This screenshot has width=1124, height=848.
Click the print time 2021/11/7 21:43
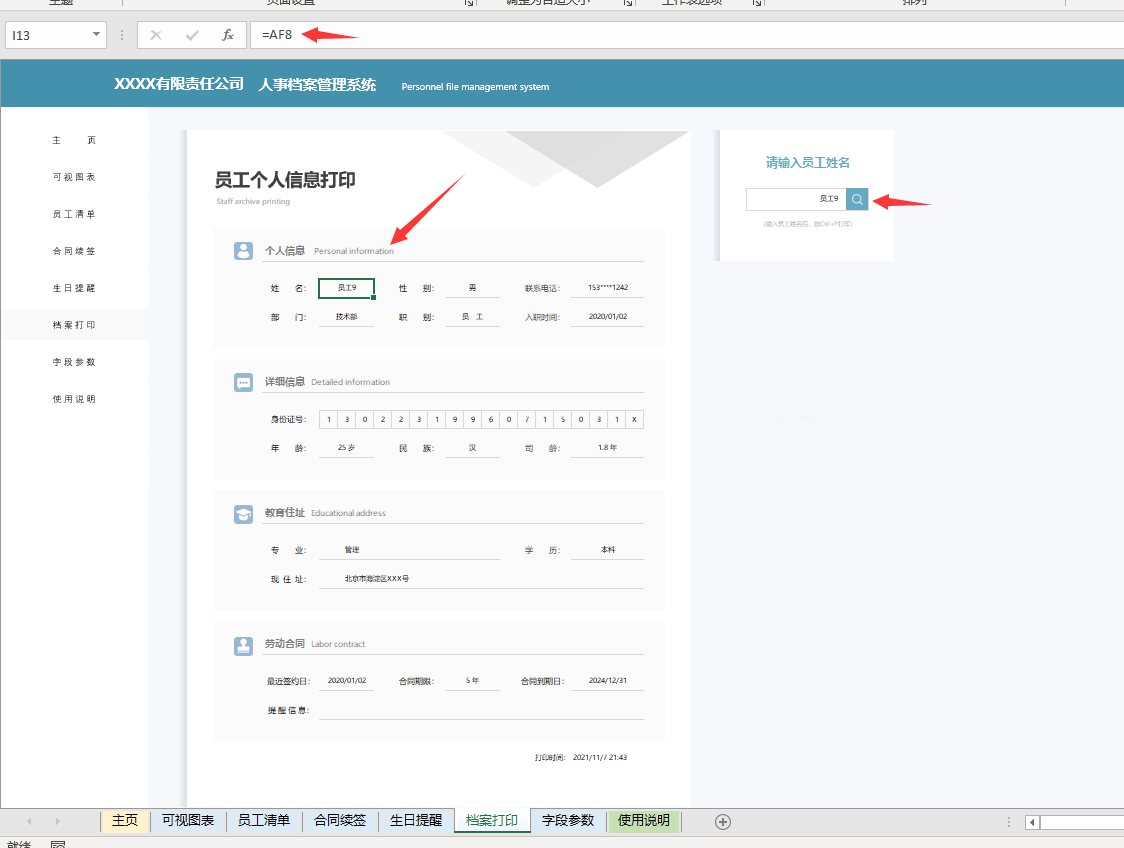point(600,757)
